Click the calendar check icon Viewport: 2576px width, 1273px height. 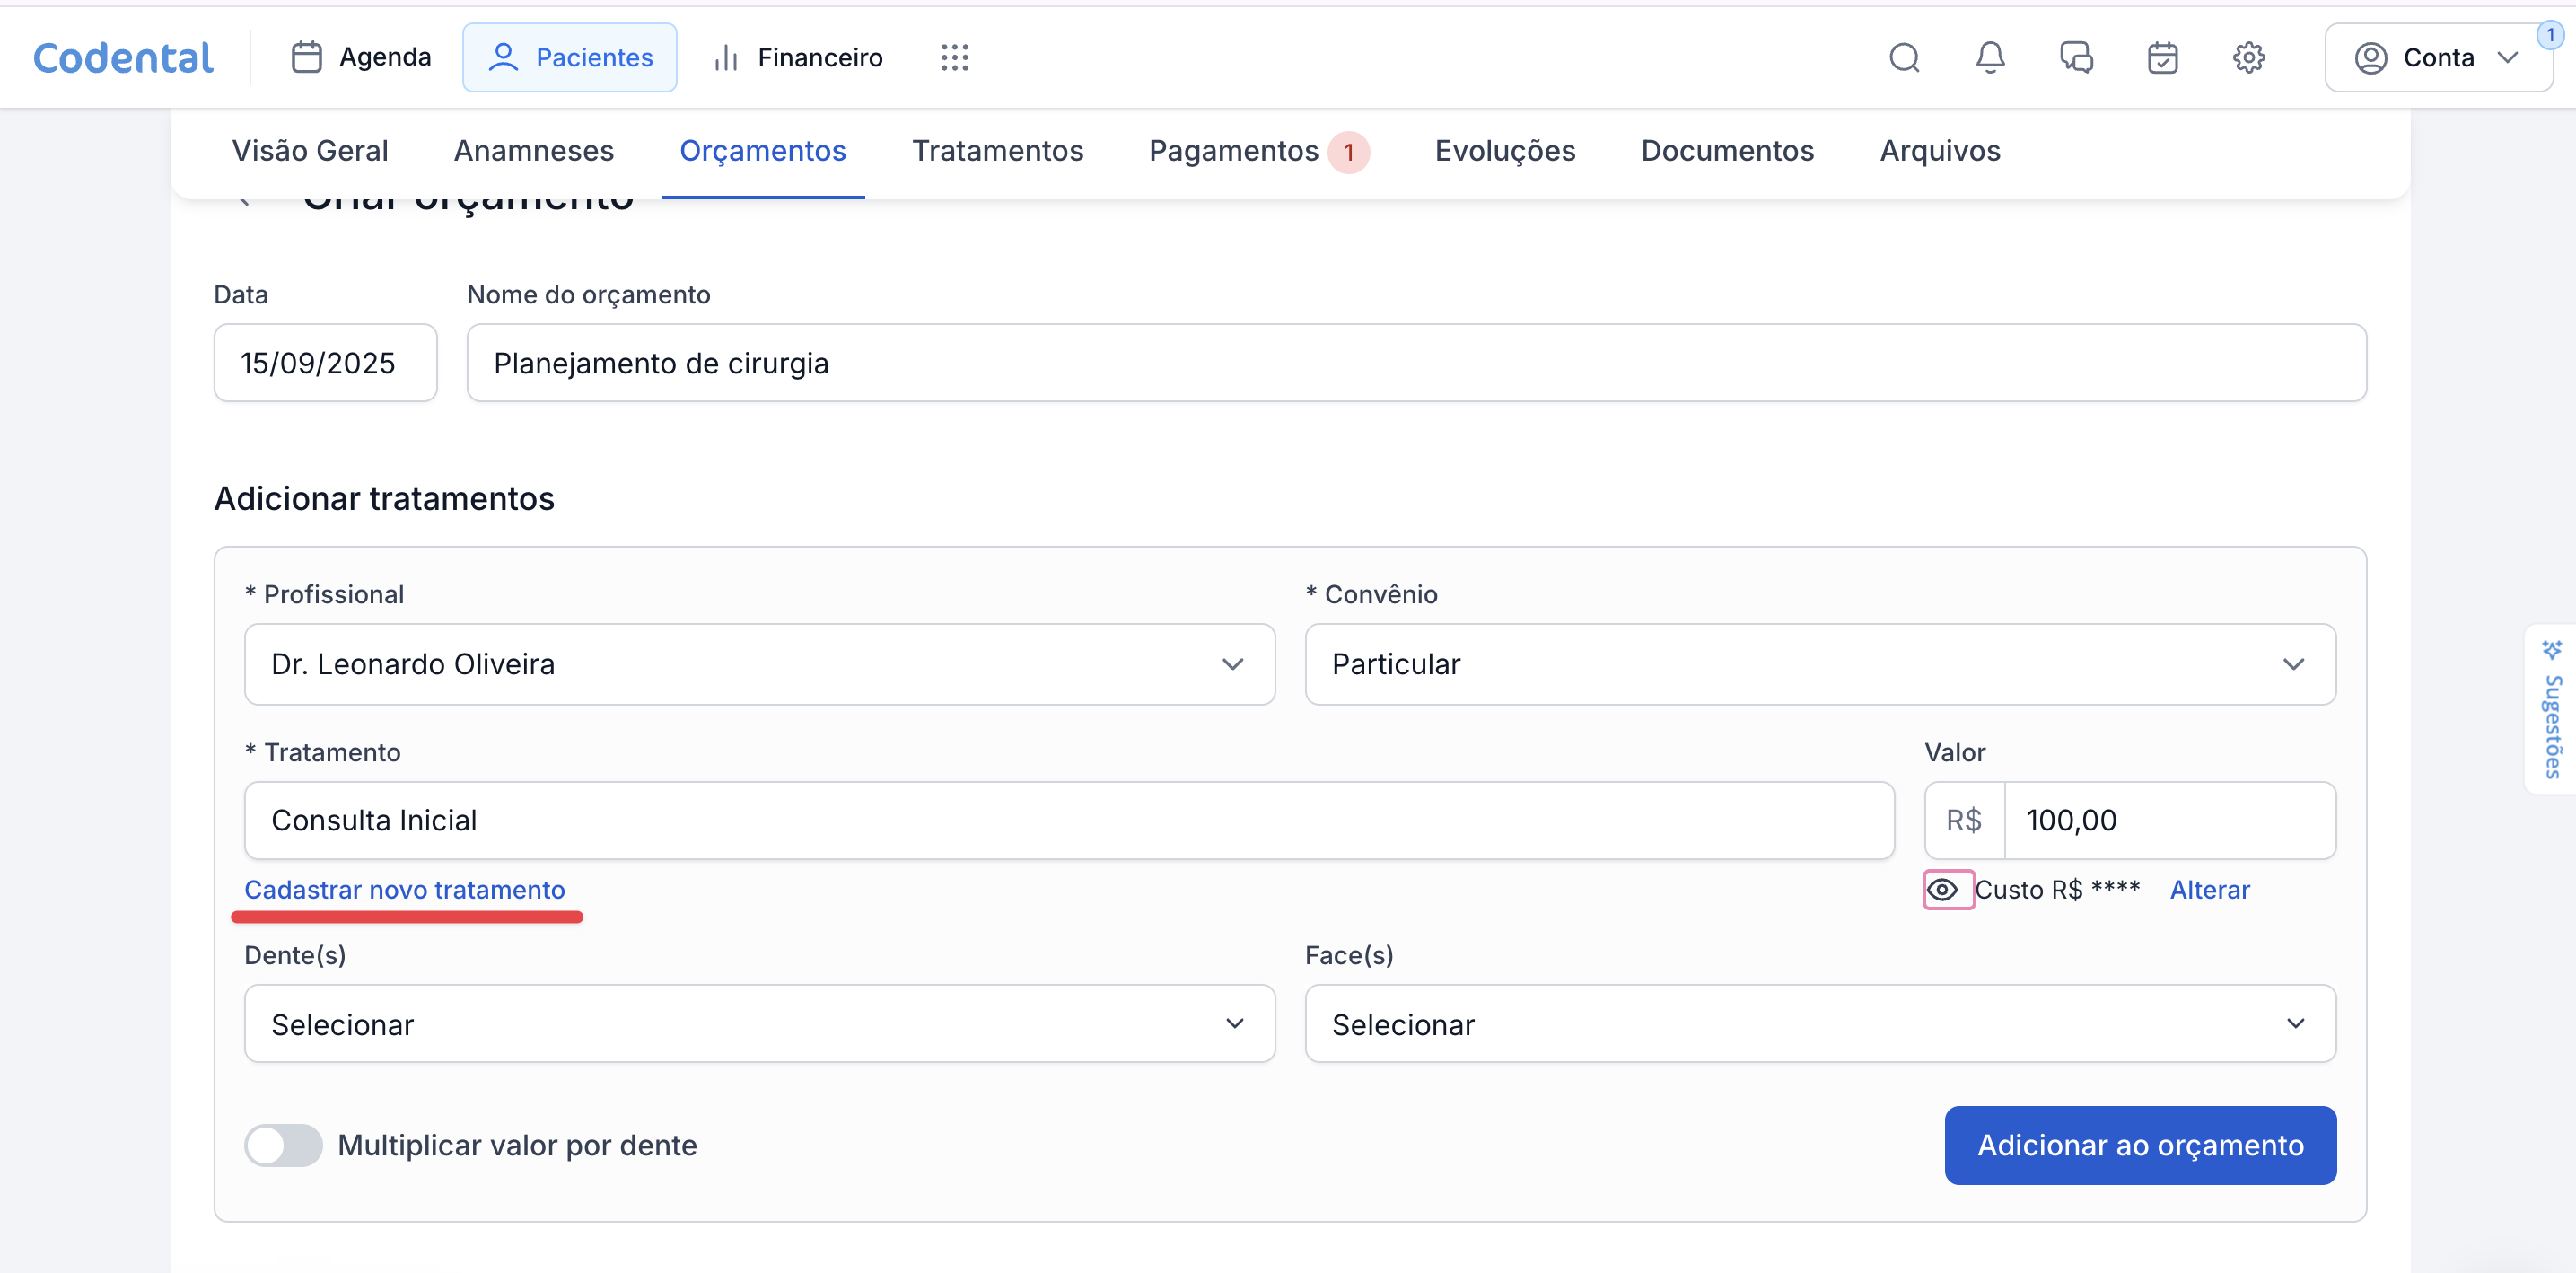(2162, 58)
